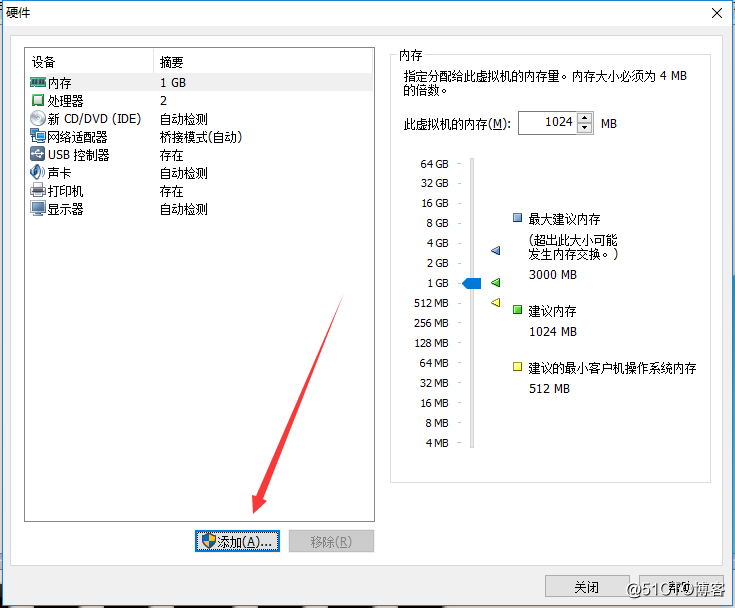Click the 4 MB scale label
735x608 pixels.
[x=437, y=443]
